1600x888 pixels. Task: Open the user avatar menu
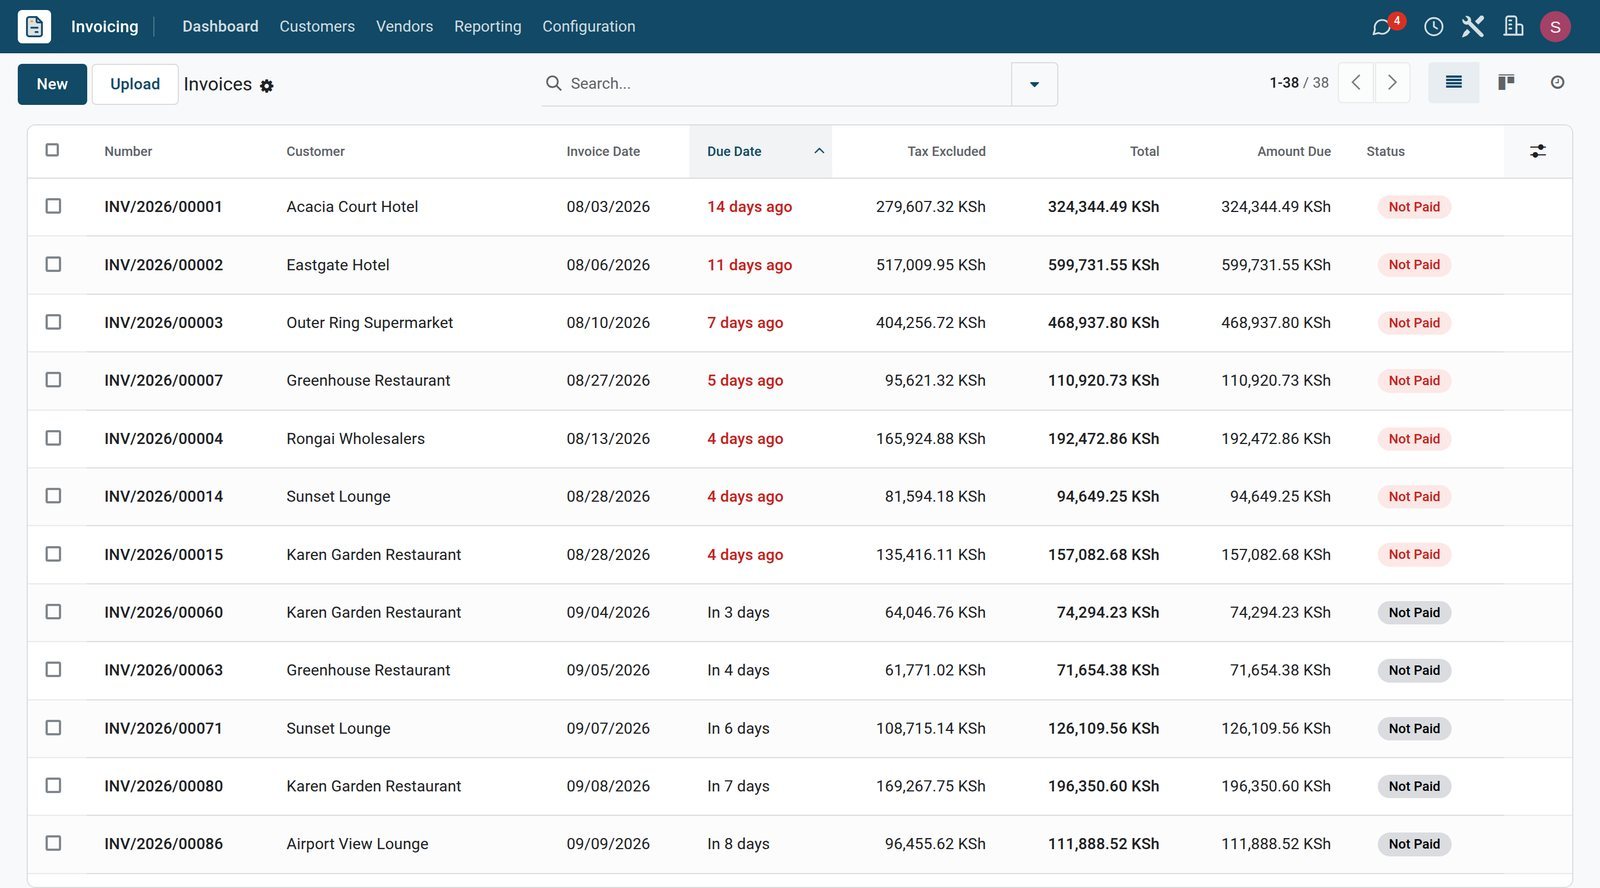(x=1555, y=27)
